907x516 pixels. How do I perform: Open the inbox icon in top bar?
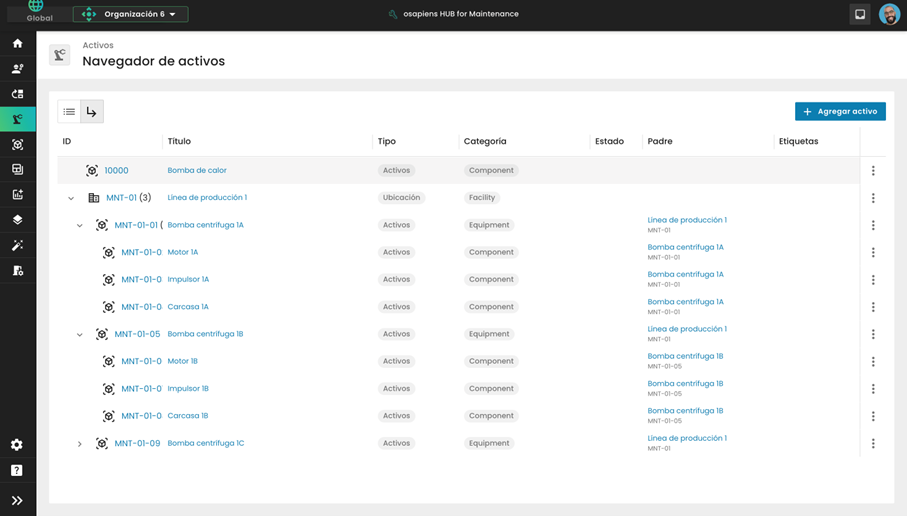(x=860, y=14)
